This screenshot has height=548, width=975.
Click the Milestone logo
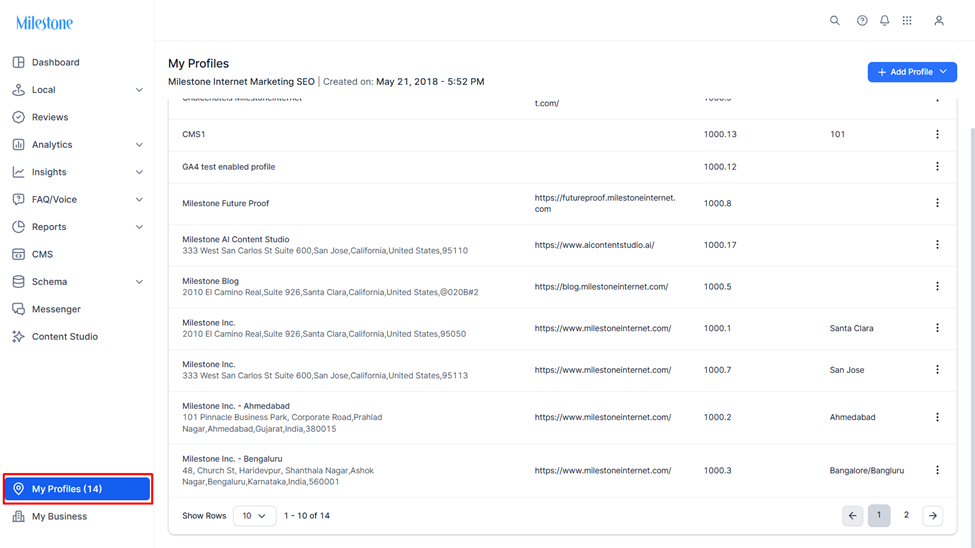coord(44,23)
